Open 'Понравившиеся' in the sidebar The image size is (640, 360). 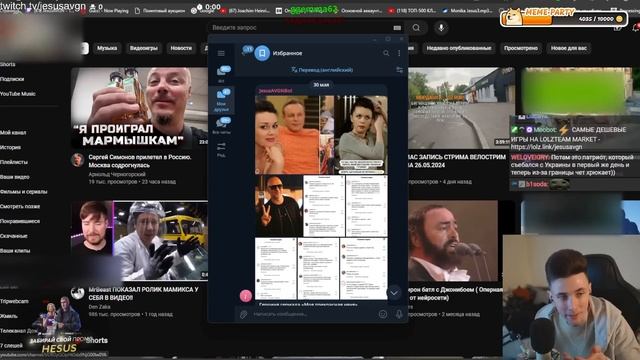20,221
